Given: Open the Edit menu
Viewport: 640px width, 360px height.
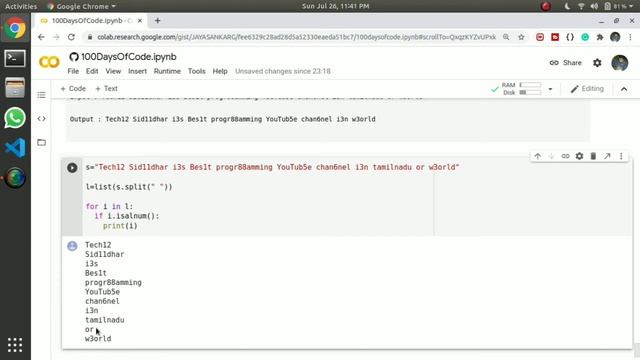Looking at the screenshot, I should click(x=92, y=71).
